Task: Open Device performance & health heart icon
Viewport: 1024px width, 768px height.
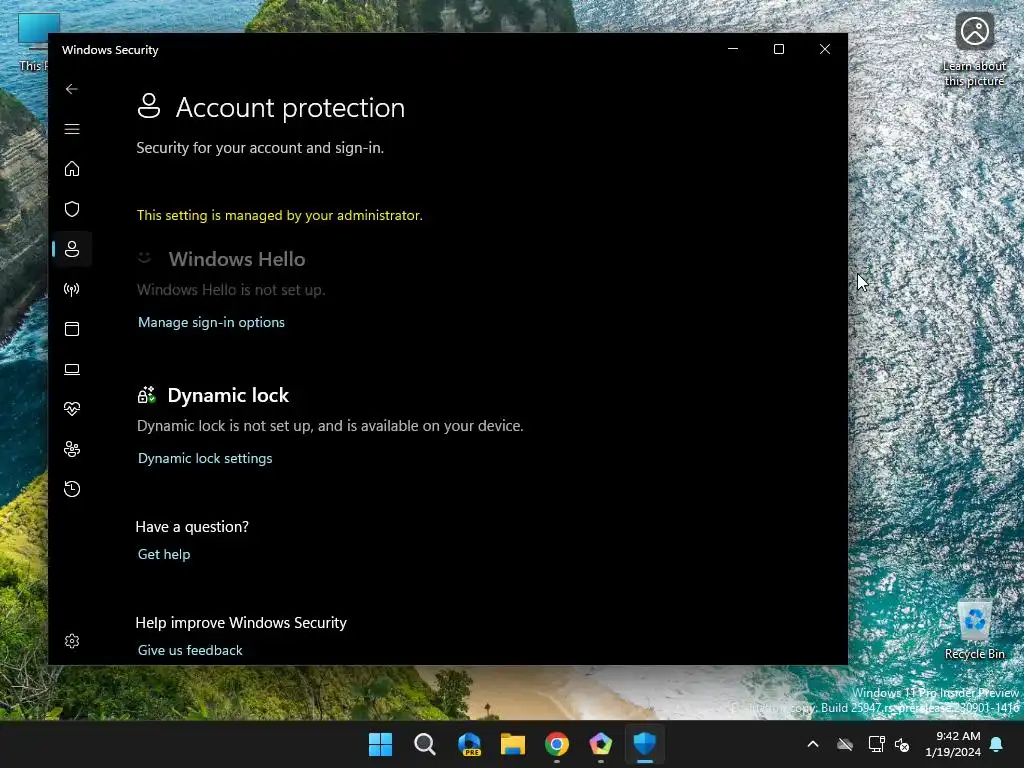Action: (x=72, y=409)
